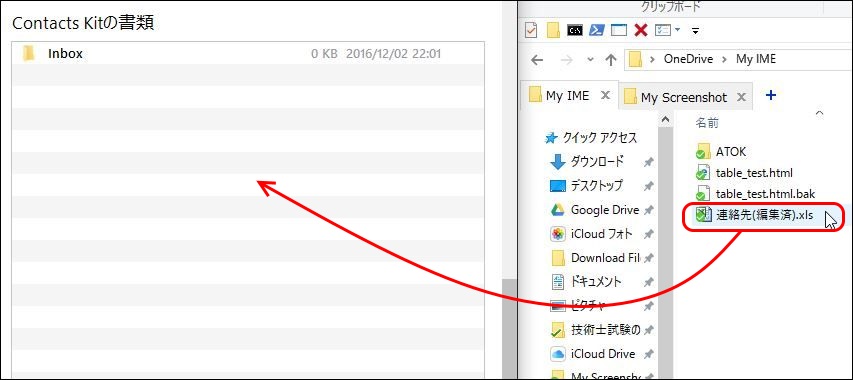Open Google Drive in the navigation pane
Screen dimensions: 853x380
click(605, 210)
